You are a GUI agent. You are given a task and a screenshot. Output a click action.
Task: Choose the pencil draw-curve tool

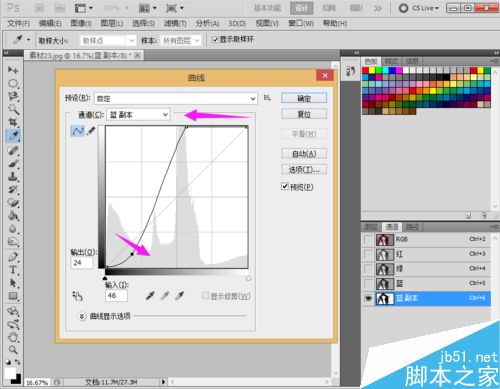(91, 131)
